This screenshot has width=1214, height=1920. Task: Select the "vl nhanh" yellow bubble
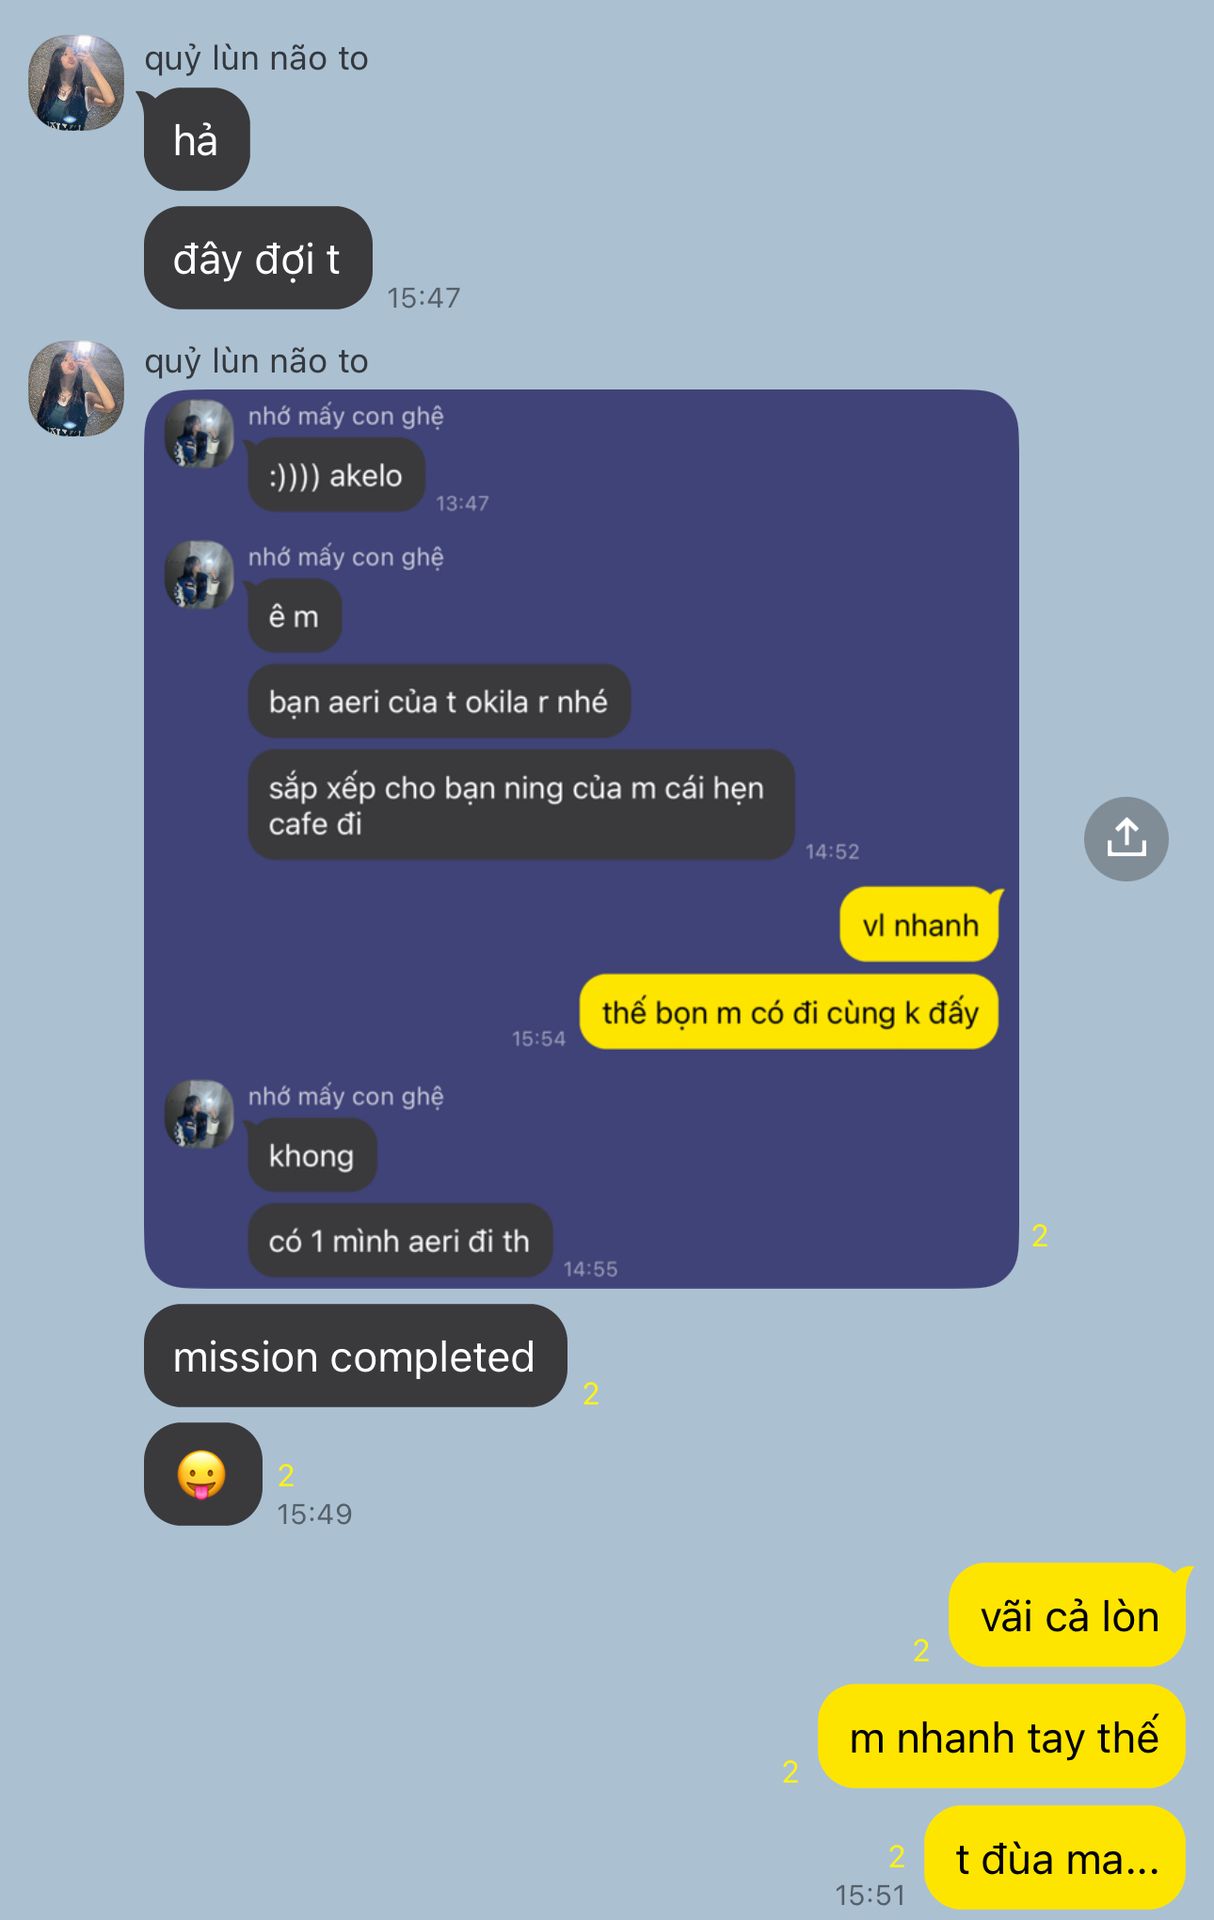(x=920, y=925)
